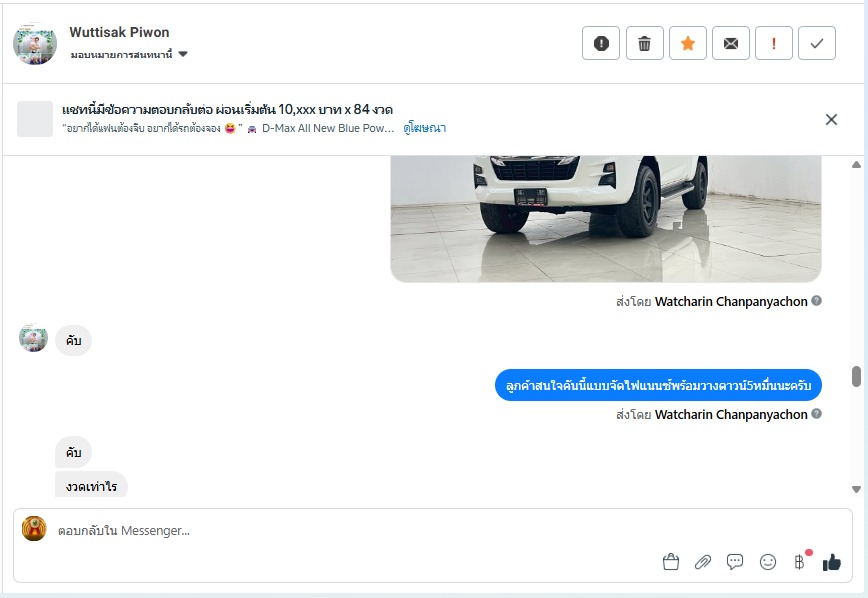Mark conversation as spam icon

(x=601, y=43)
